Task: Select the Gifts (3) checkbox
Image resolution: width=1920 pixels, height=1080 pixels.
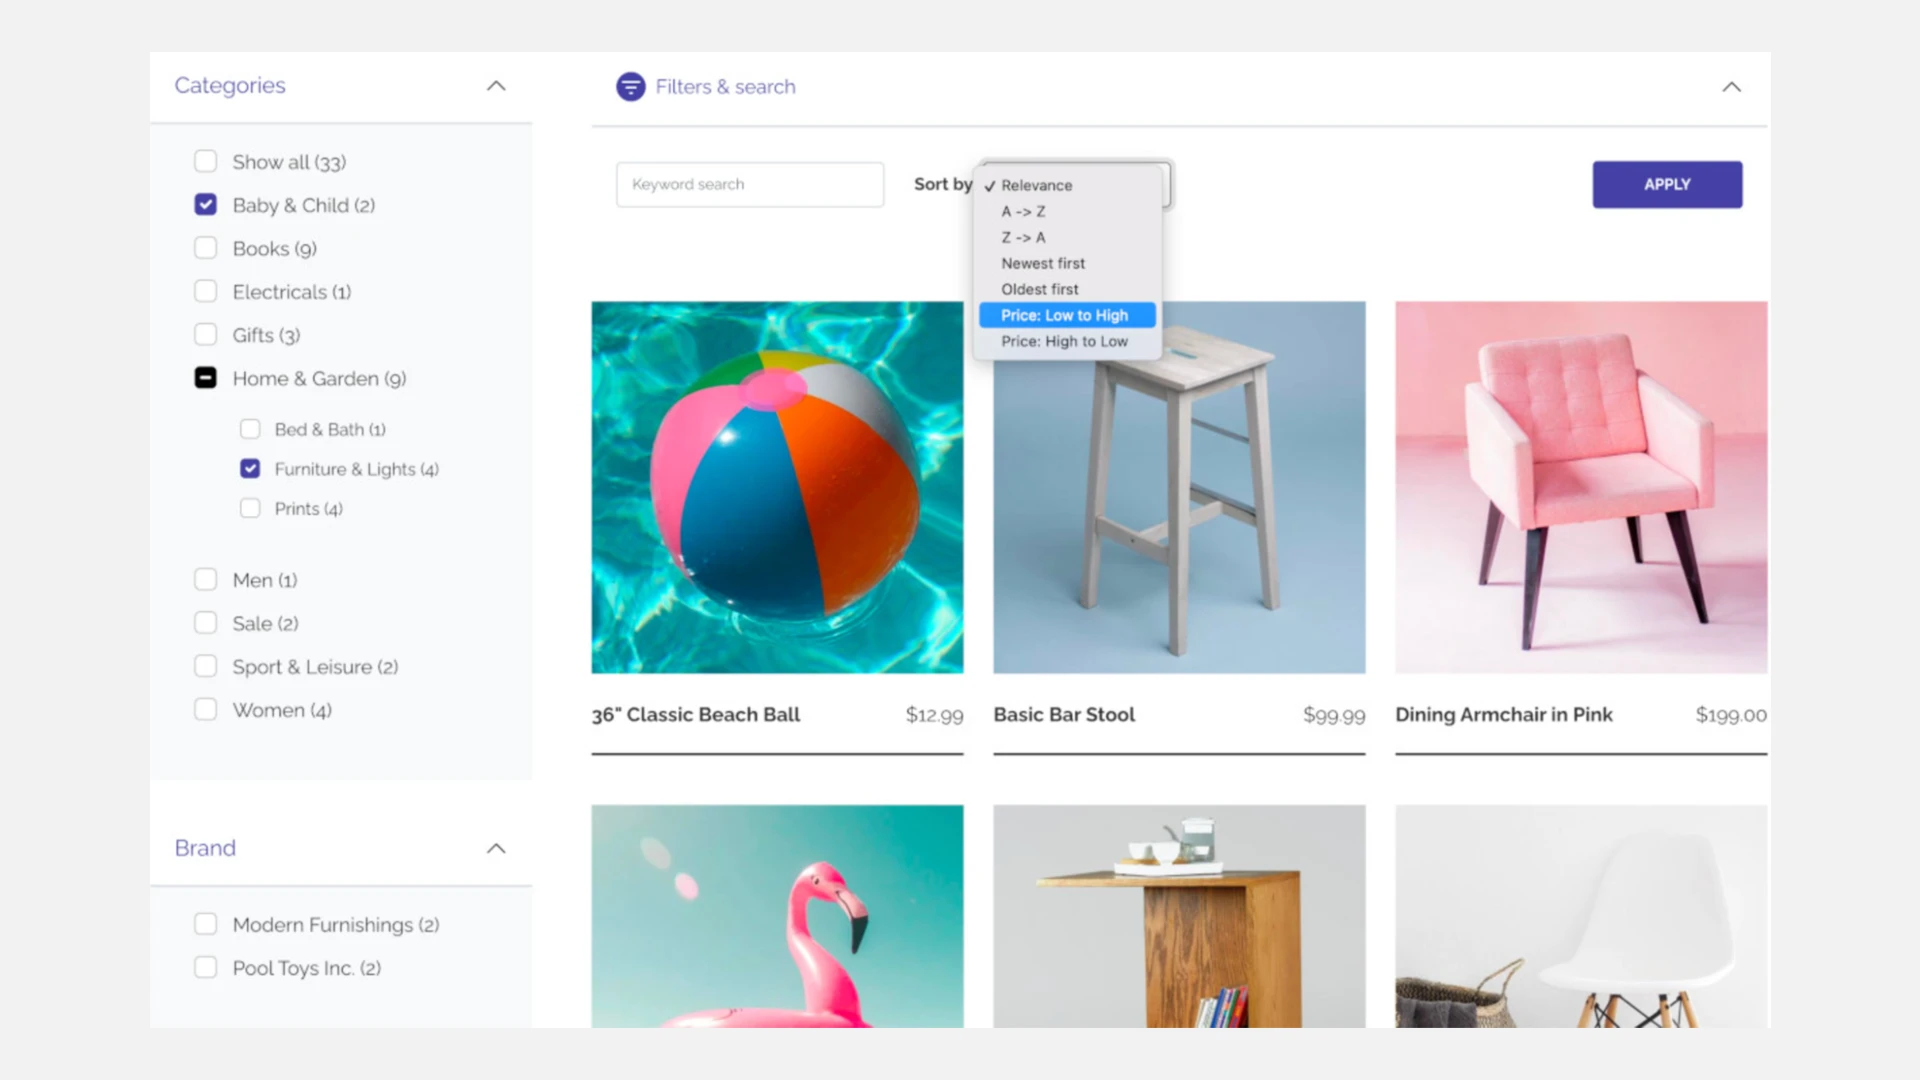Action: 205,334
